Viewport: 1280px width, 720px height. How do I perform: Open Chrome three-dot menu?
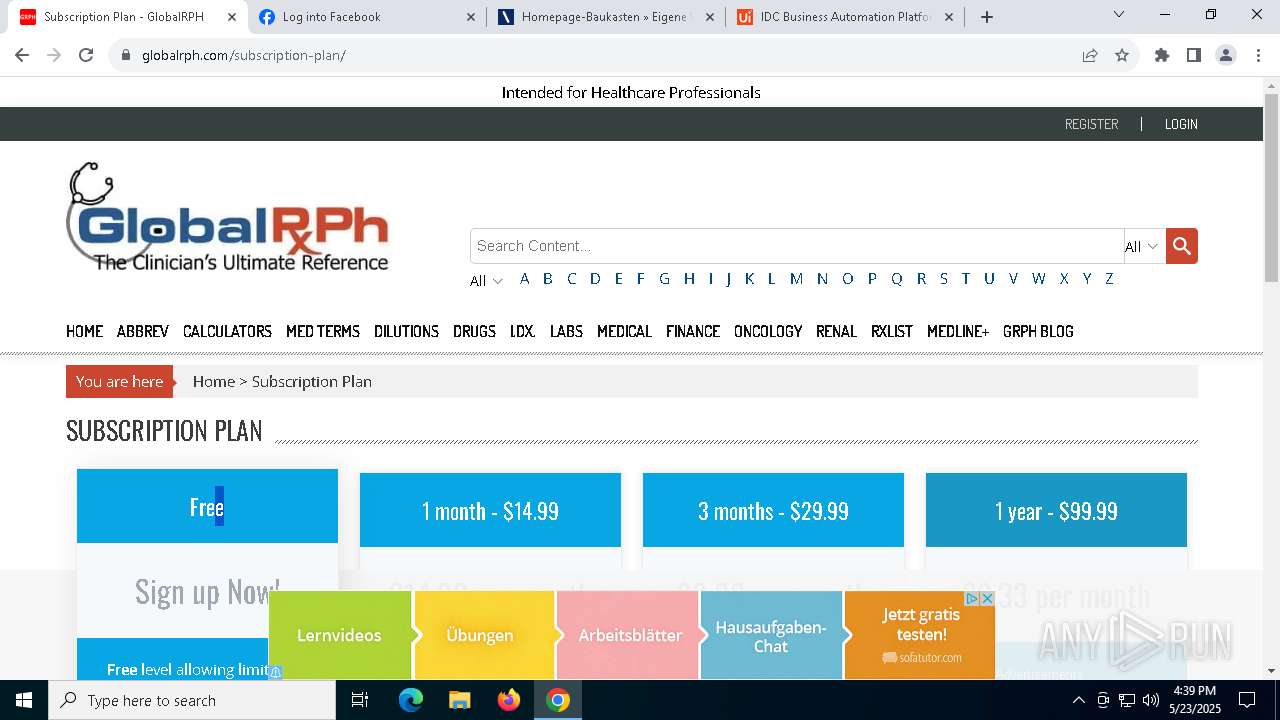tap(1257, 55)
